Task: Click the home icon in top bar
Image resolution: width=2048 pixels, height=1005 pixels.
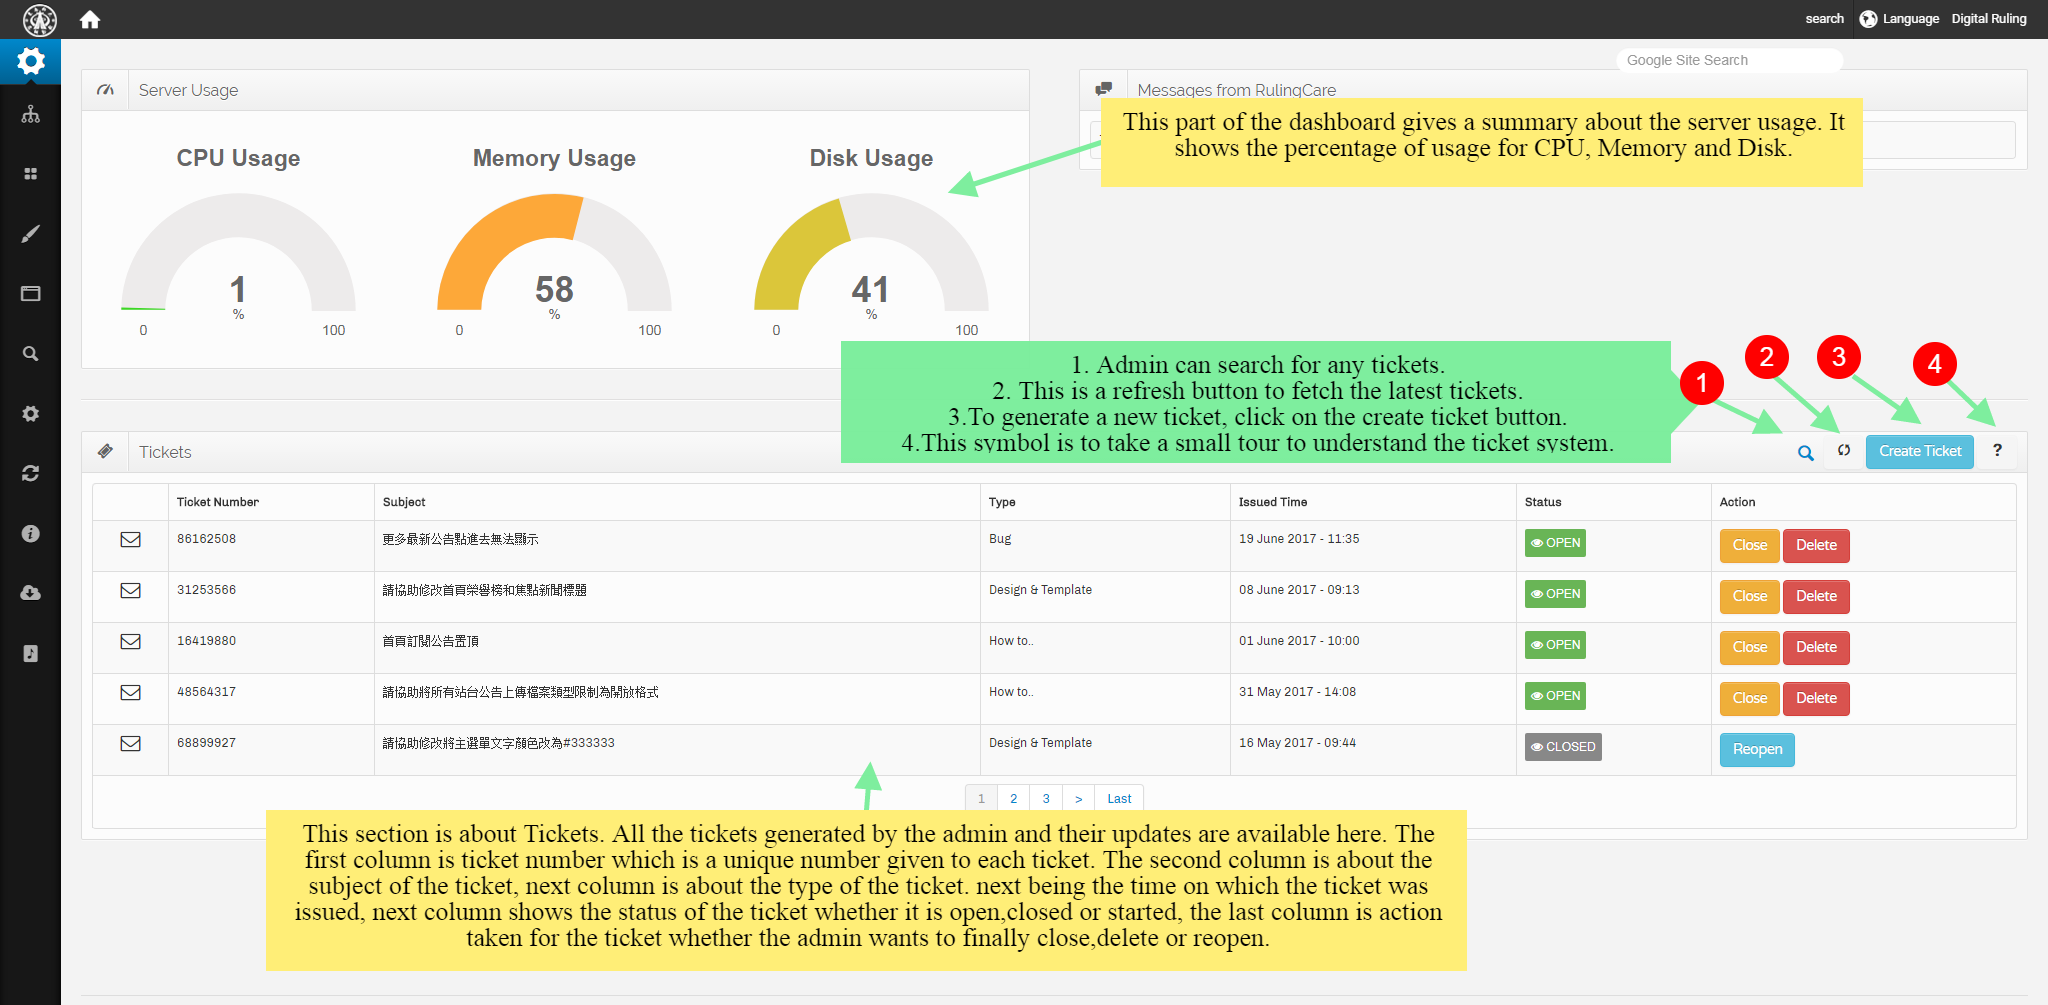Action: 90,20
